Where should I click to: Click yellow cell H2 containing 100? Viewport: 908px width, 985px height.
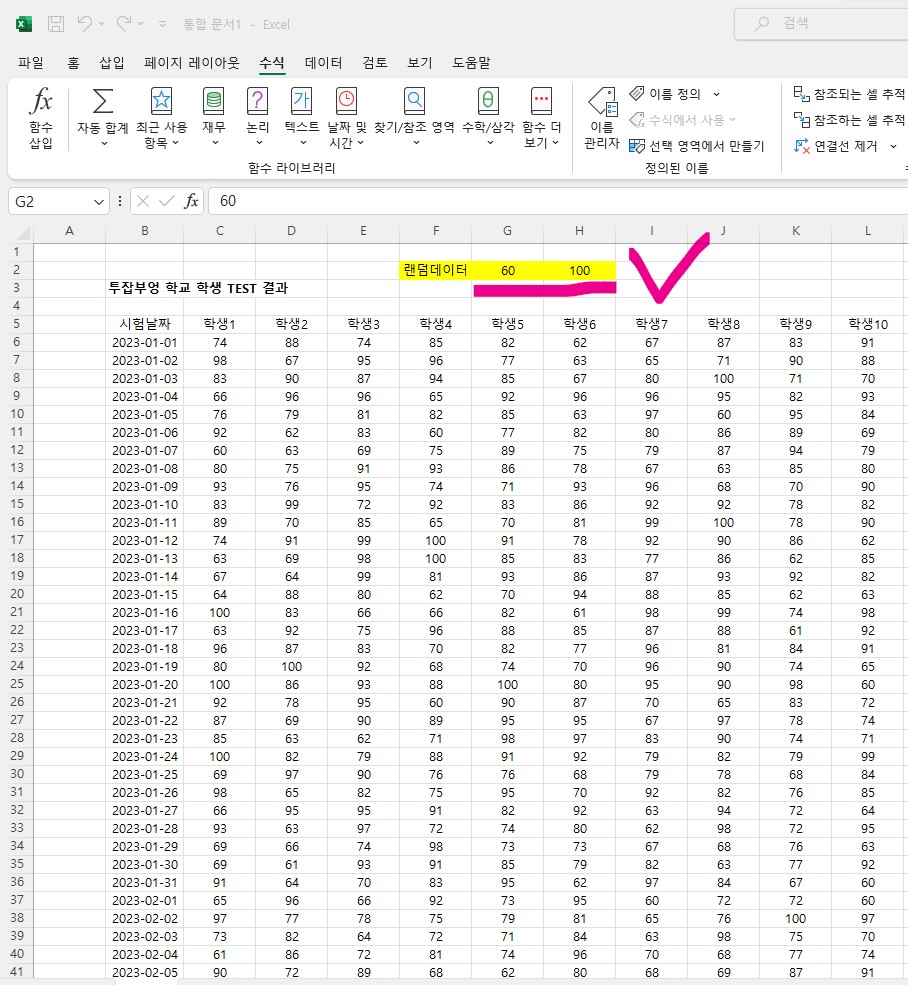click(x=579, y=270)
